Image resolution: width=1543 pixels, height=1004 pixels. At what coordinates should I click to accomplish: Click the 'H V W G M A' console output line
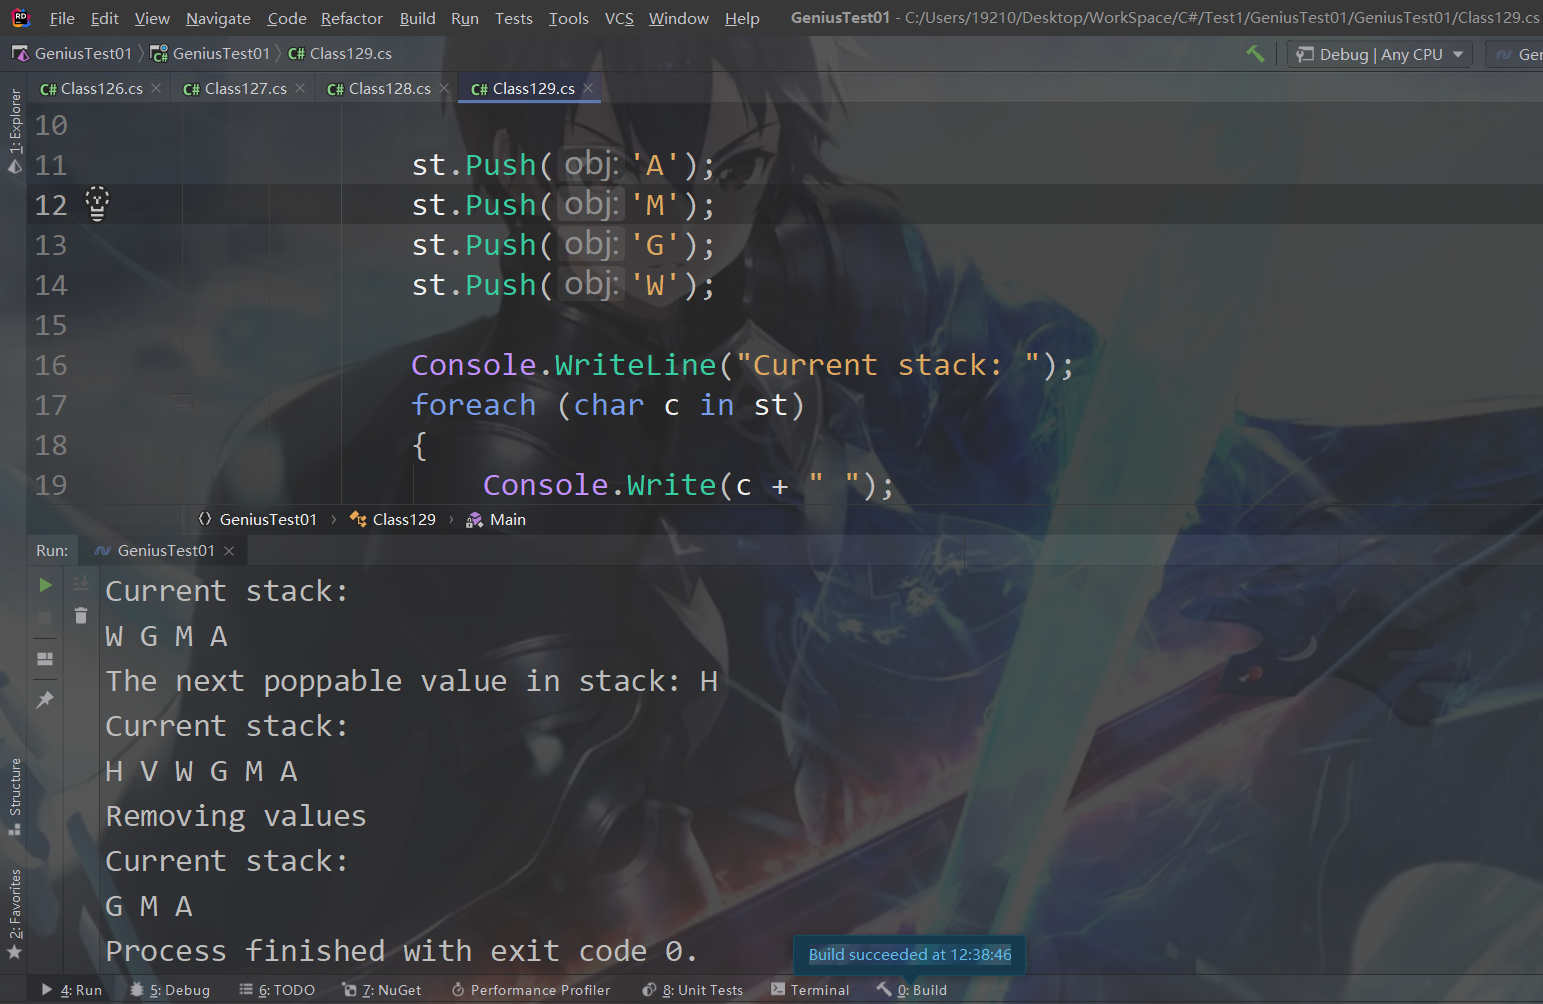coord(202,771)
